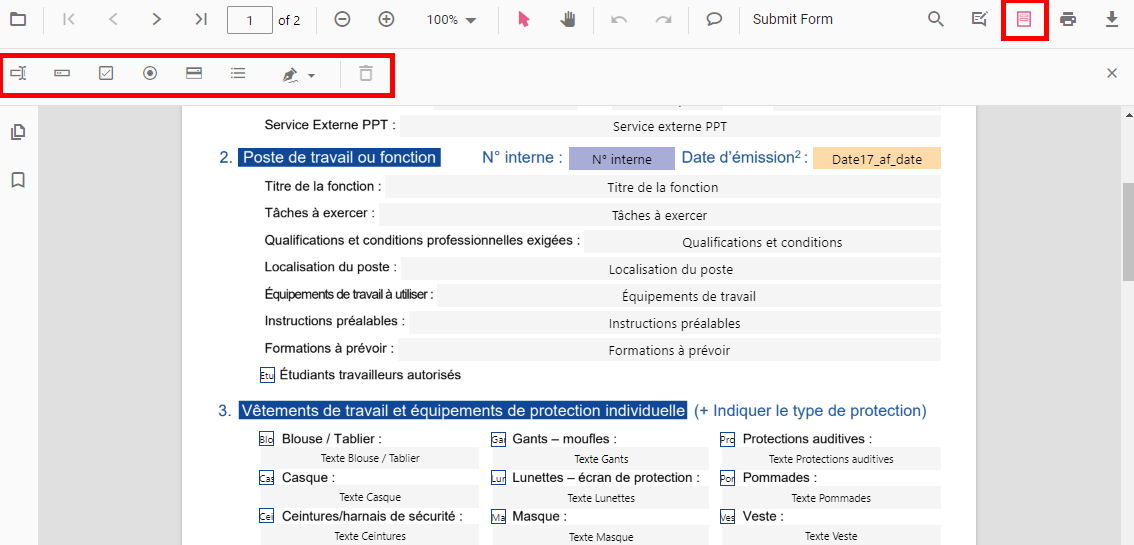Viewport: 1134px width, 545px height.
Task: Click the page number input box
Action: 250,20
